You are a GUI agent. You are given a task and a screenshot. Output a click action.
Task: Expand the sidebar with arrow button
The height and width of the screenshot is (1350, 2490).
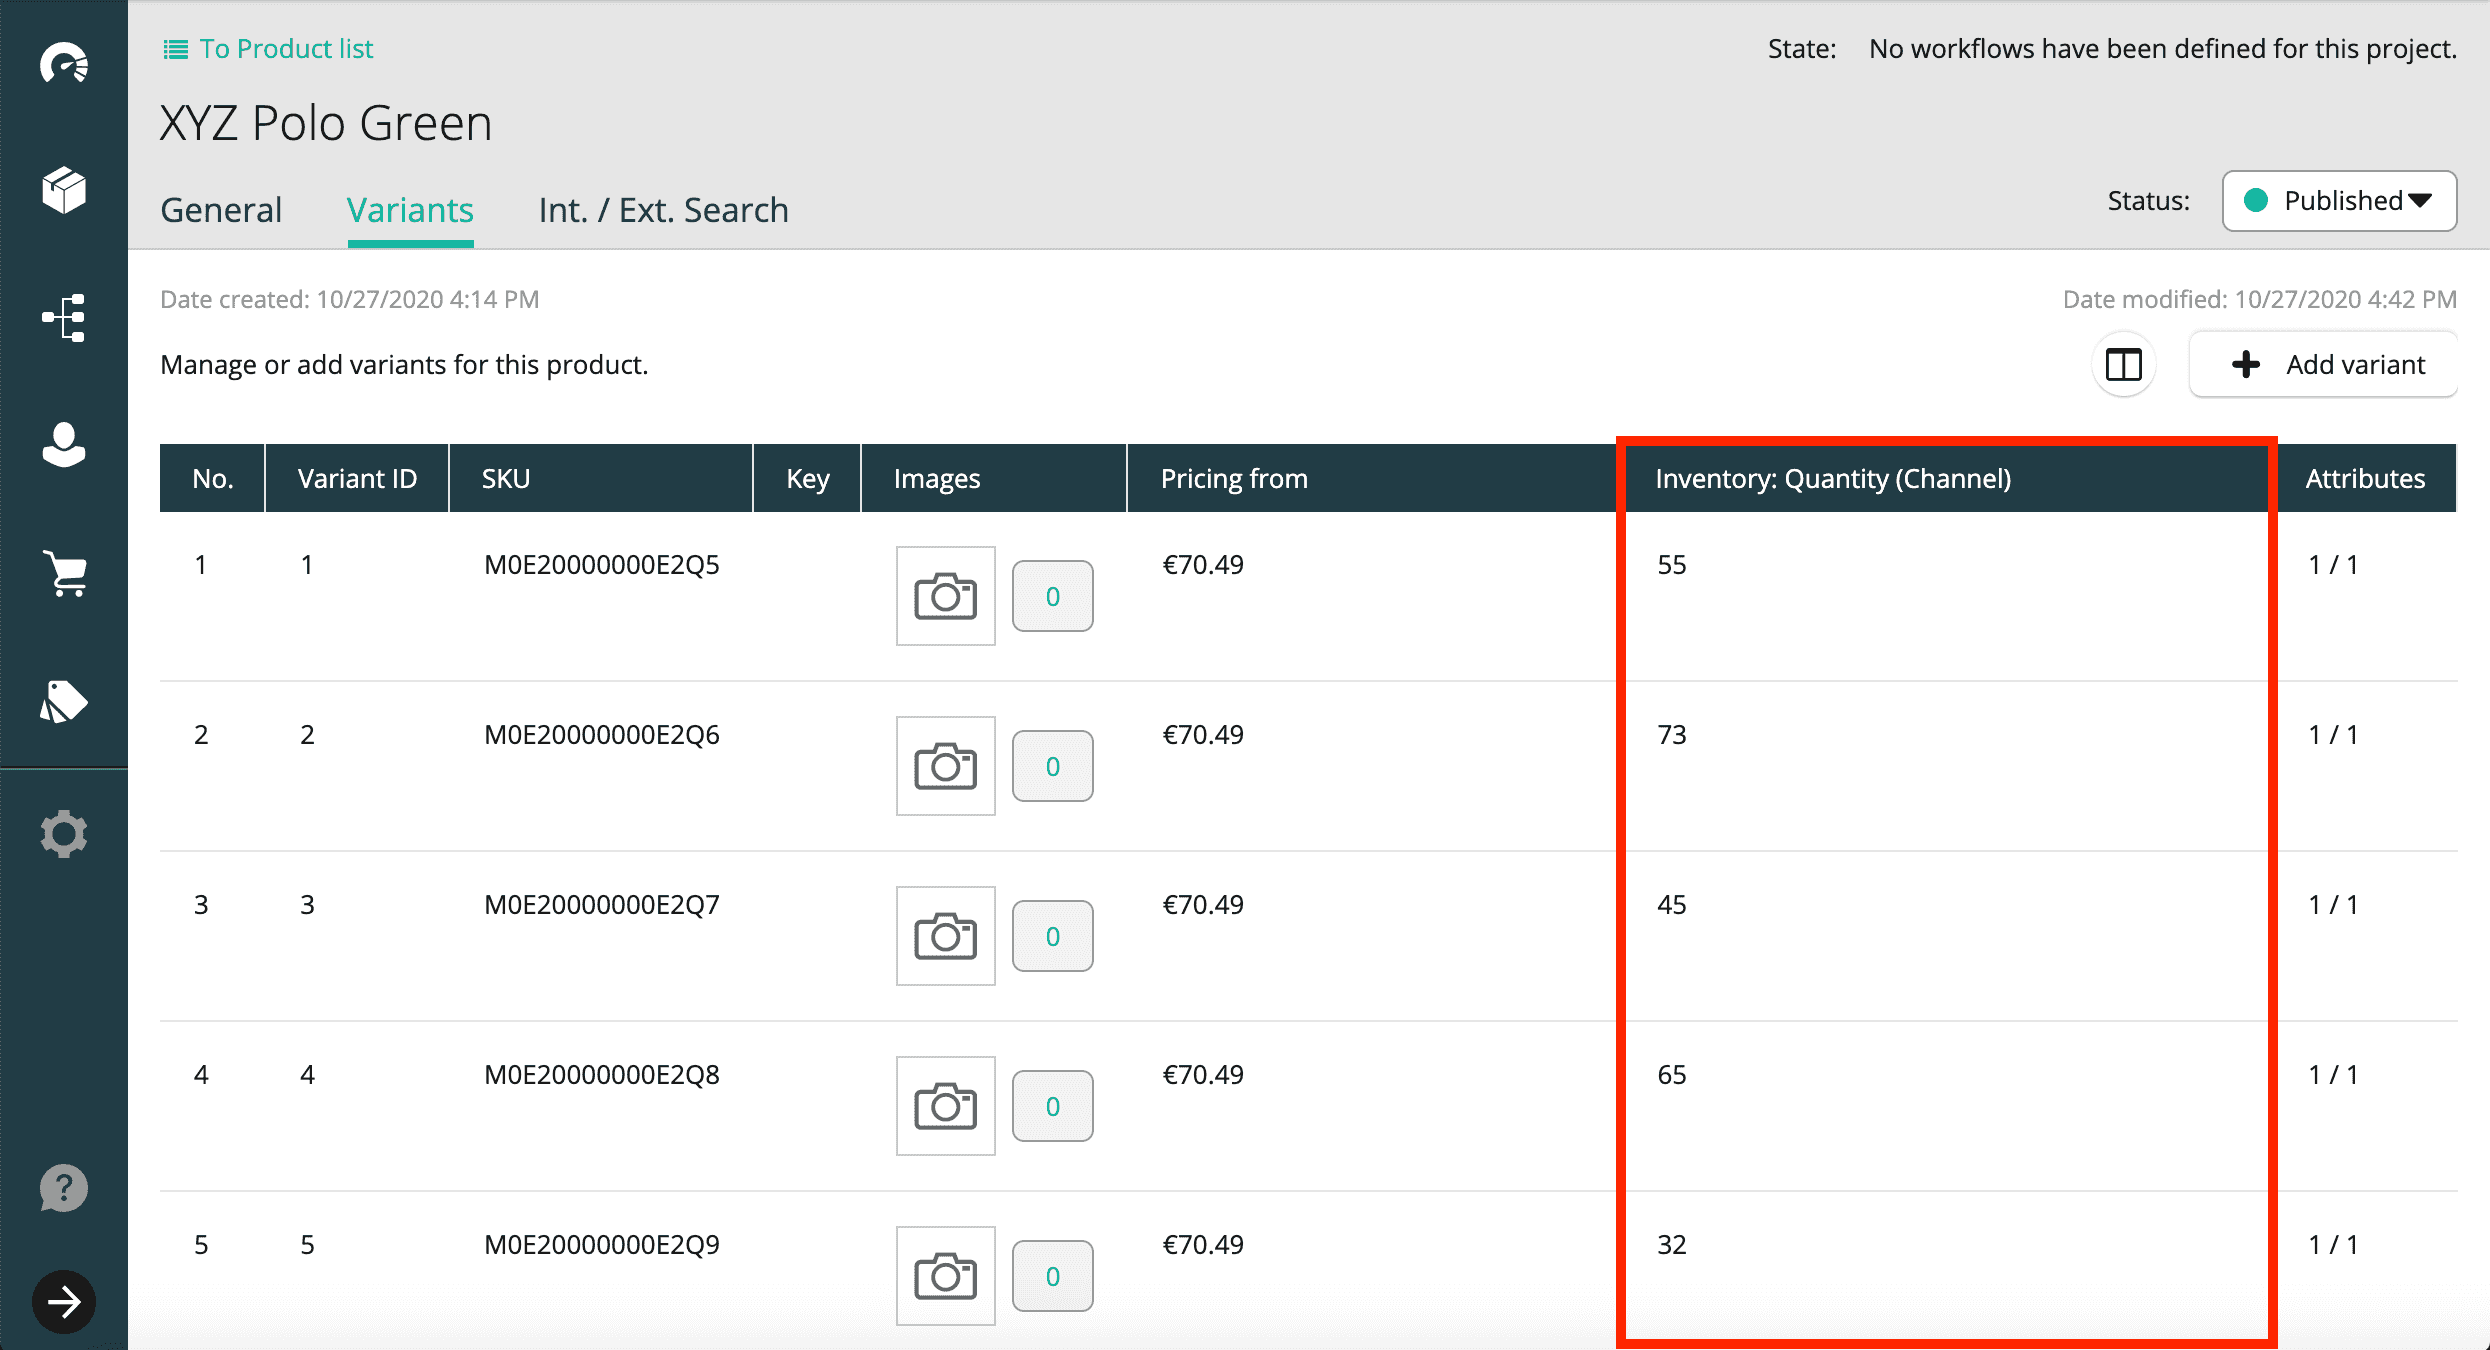pyautogui.click(x=64, y=1301)
